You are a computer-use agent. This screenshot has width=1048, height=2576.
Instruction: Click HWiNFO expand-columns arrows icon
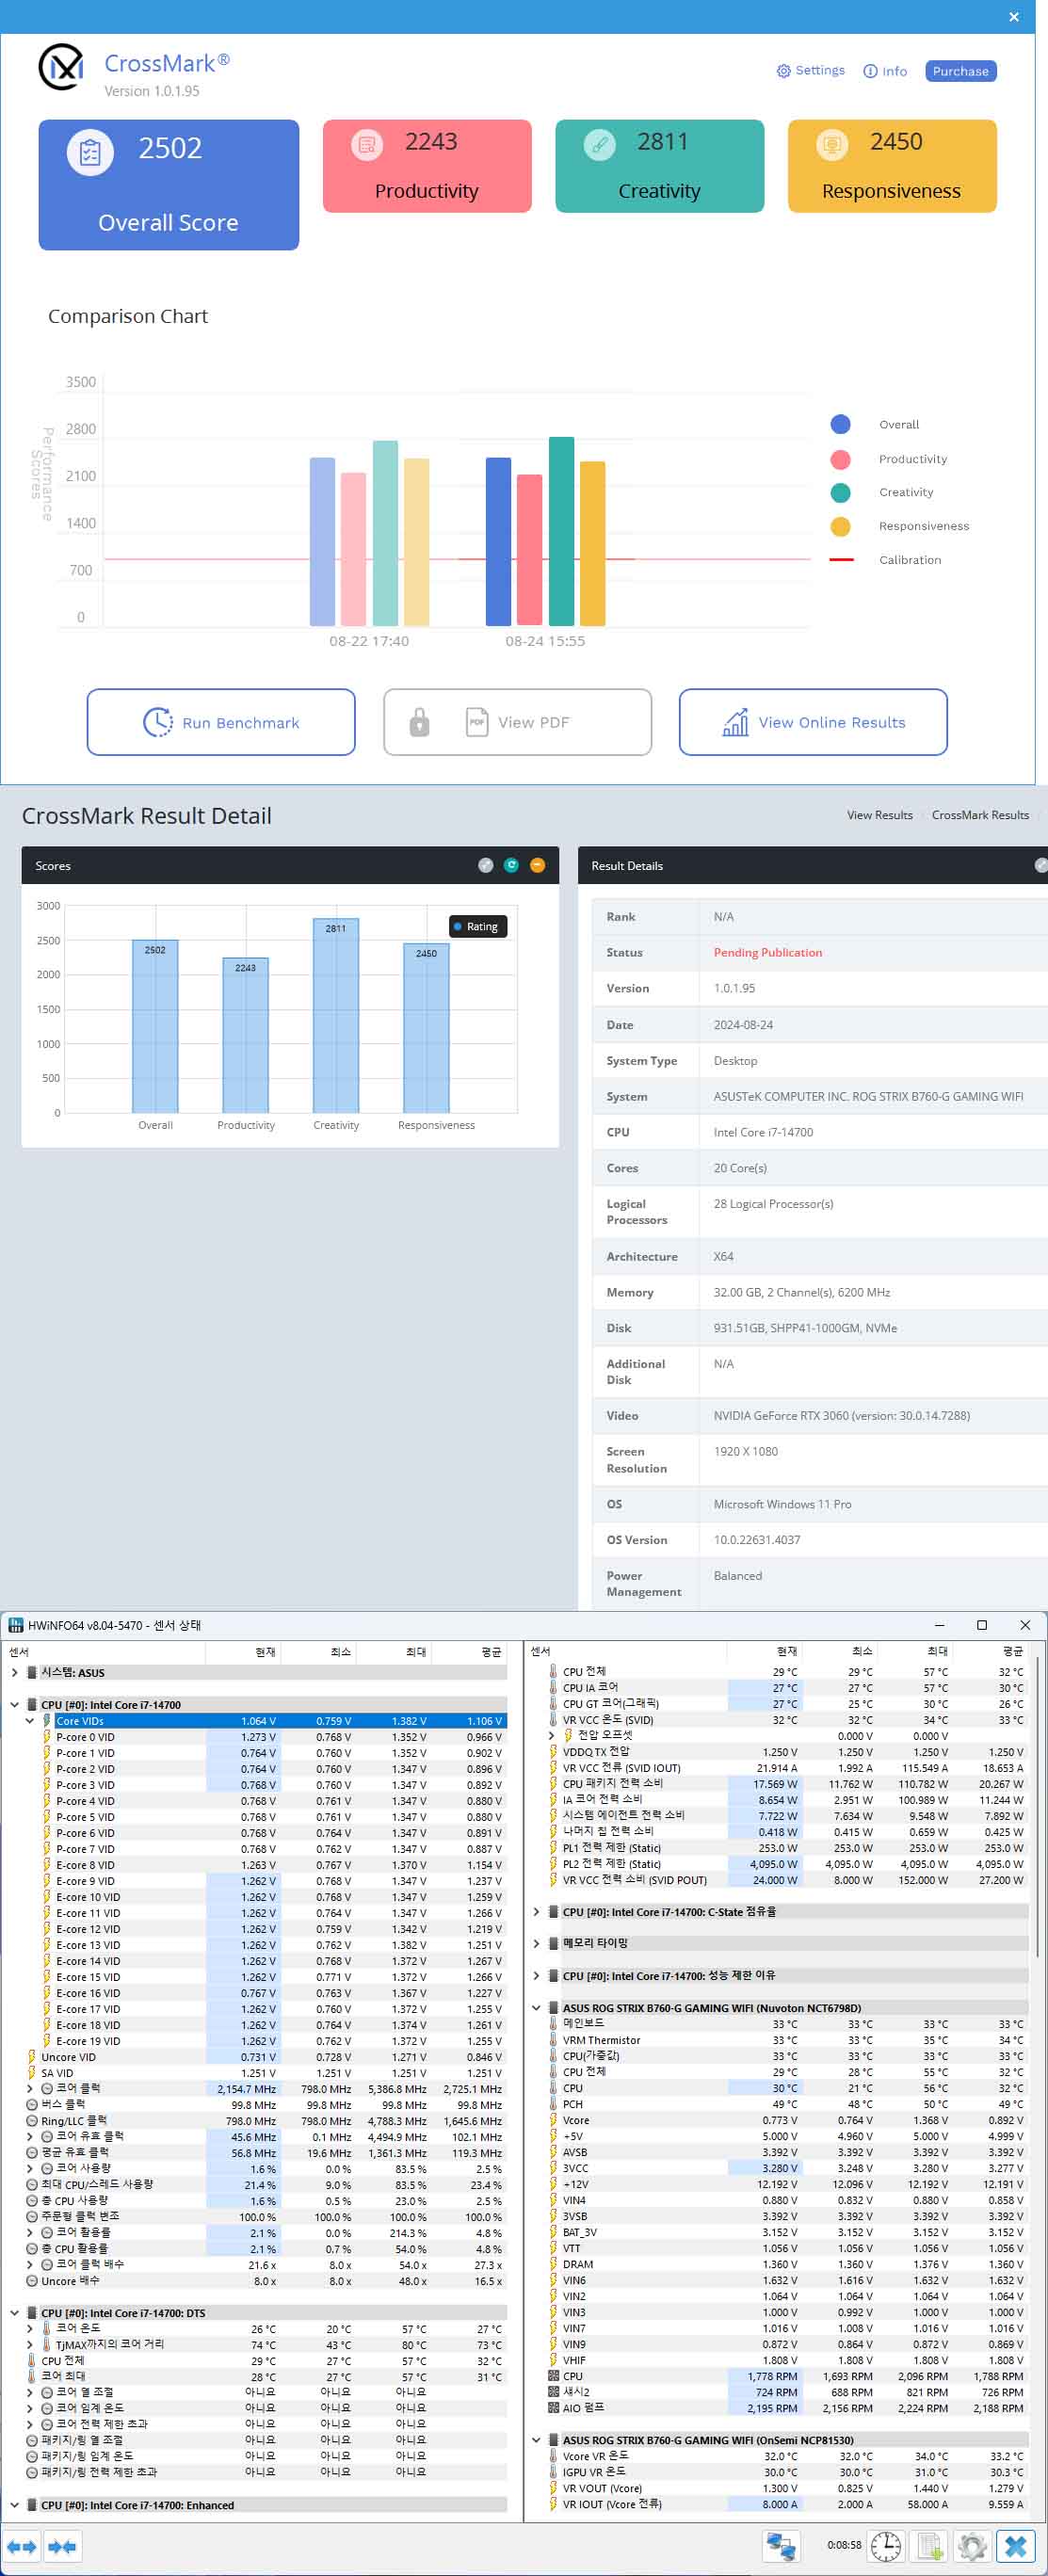pos(22,2546)
